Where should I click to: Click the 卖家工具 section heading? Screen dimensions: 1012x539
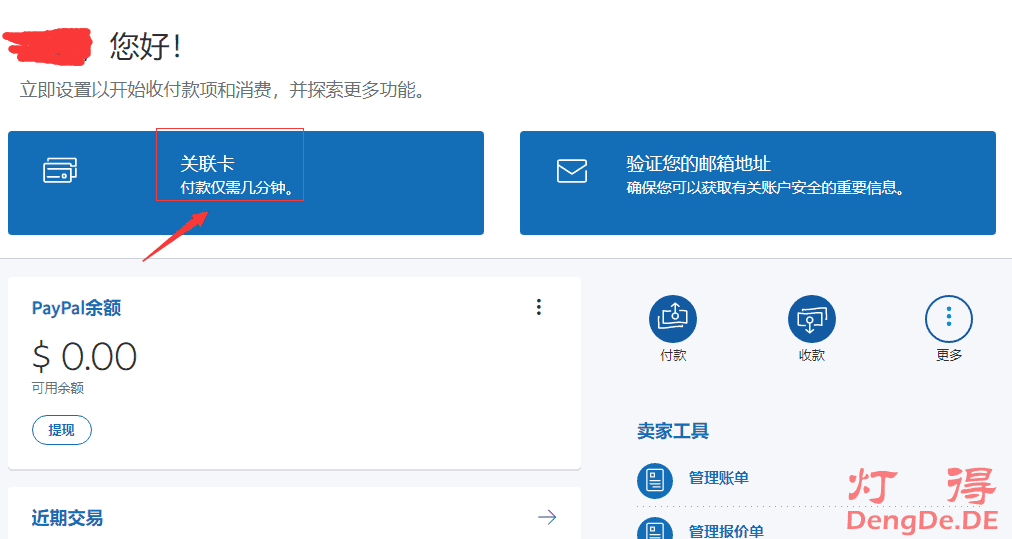673,431
